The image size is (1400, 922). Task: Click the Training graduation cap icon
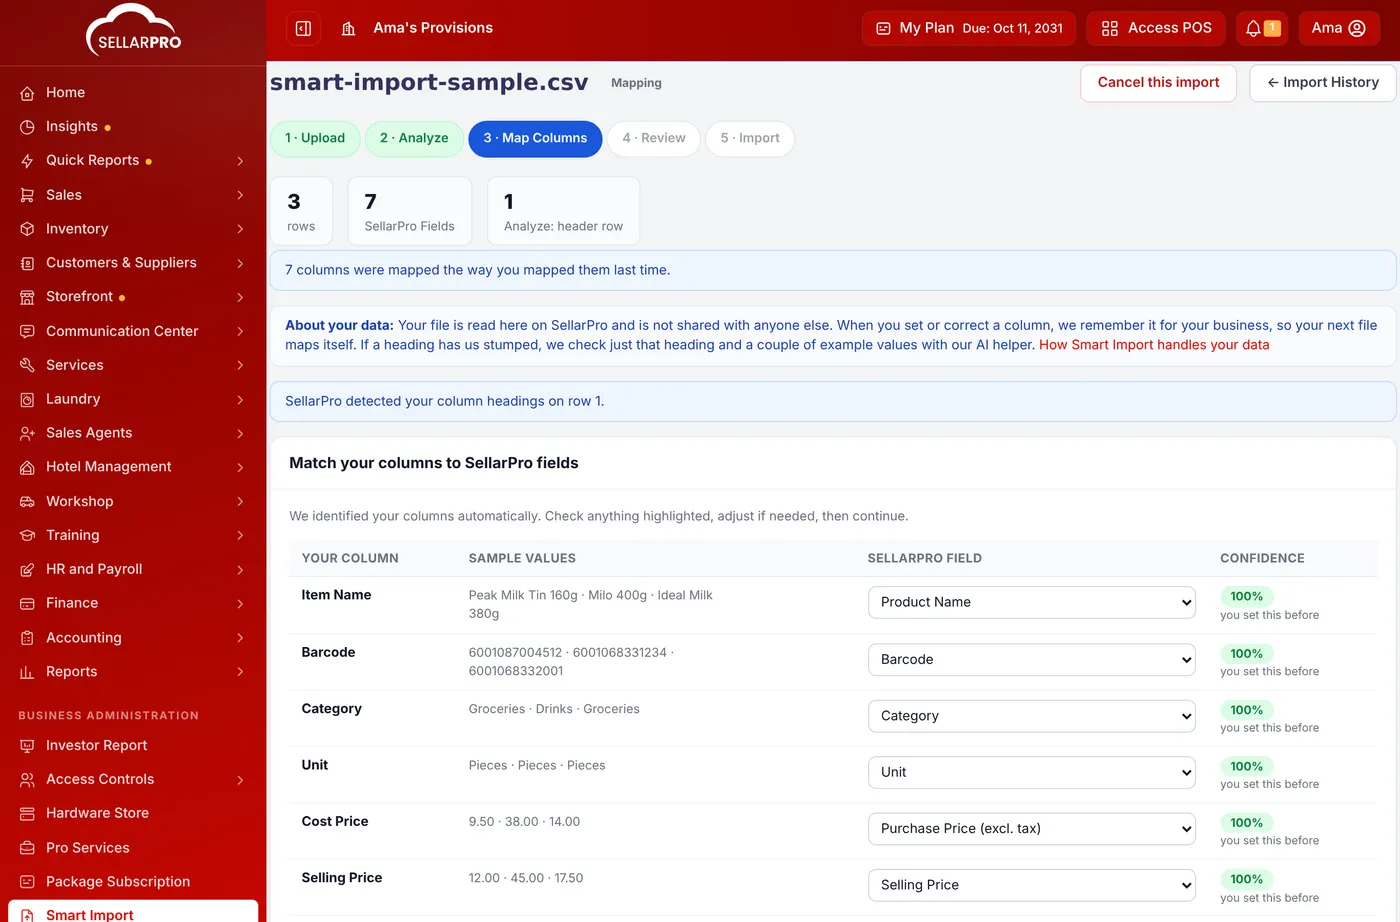coord(27,535)
